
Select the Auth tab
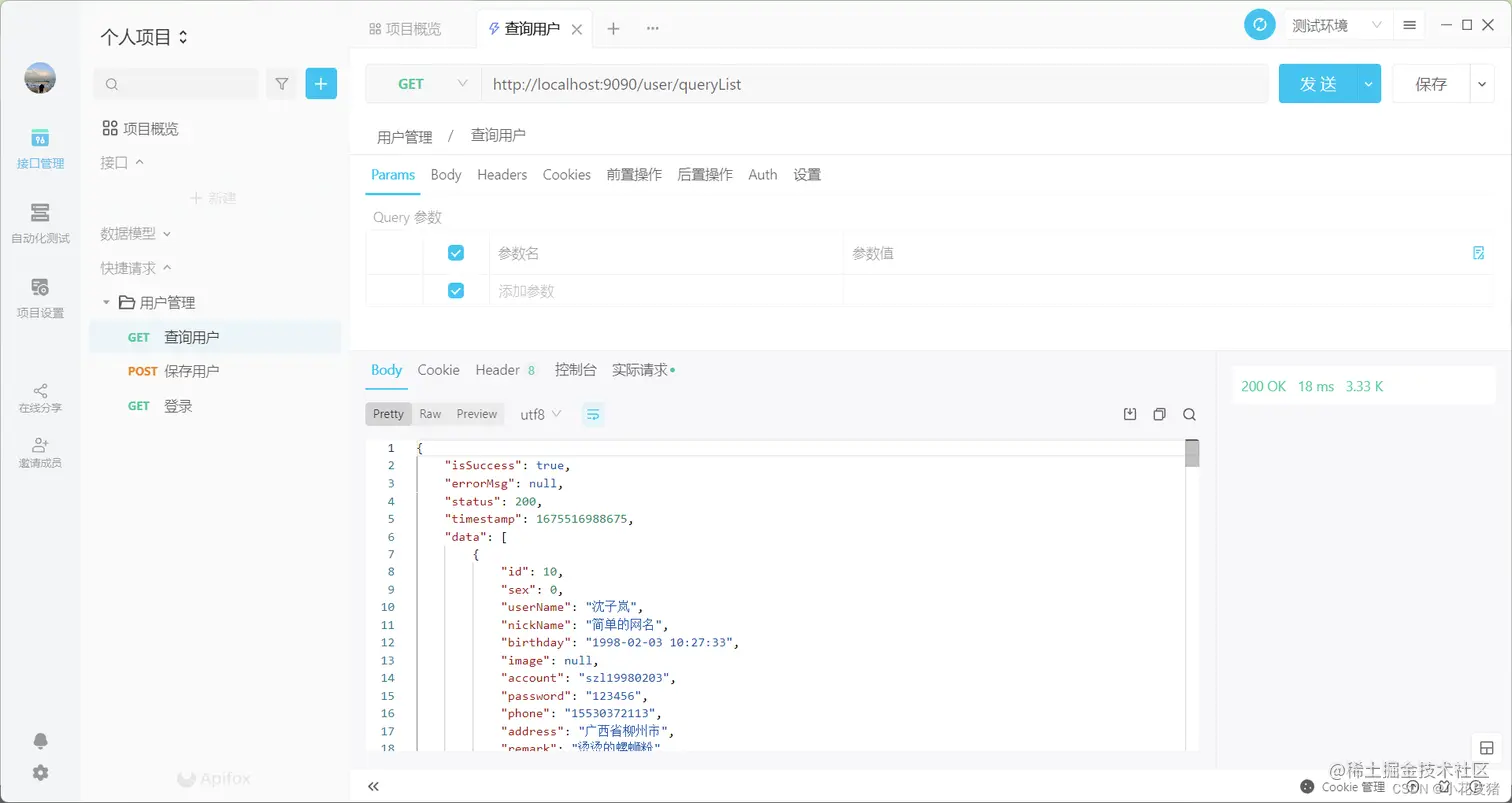(x=763, y=174)
